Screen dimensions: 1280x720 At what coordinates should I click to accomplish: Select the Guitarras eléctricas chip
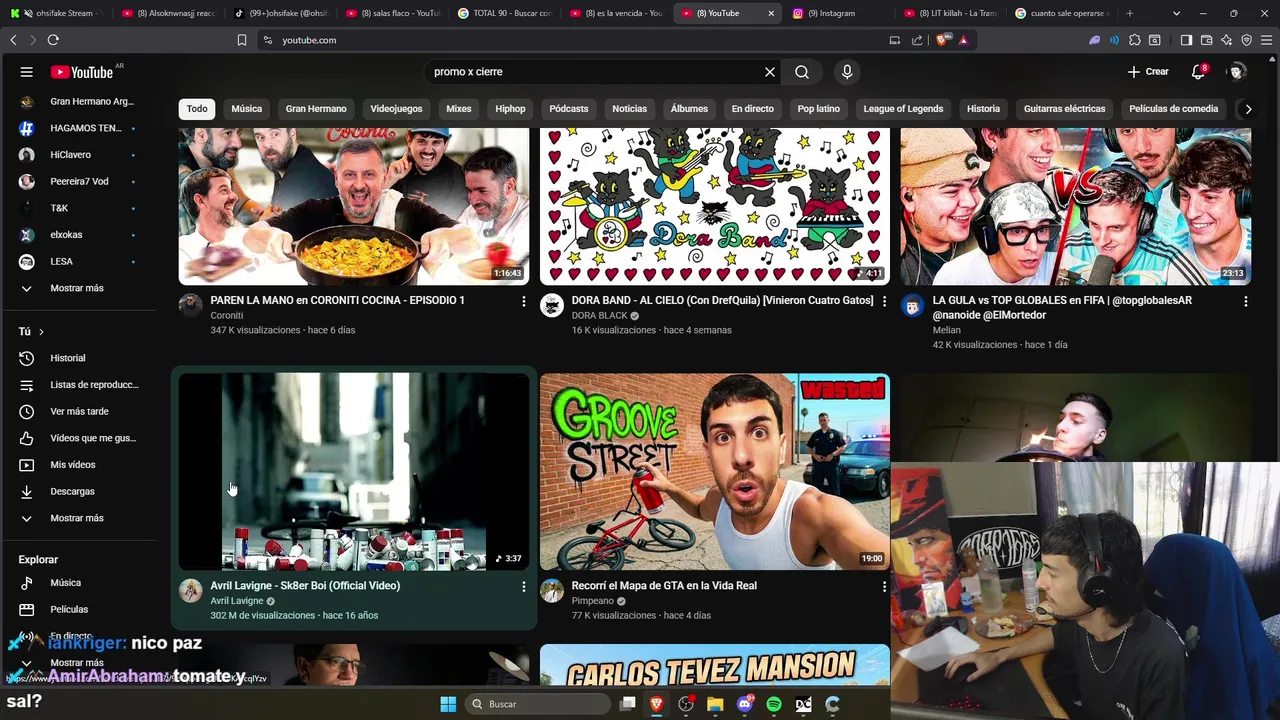pyautogui.click(x=1064, y=109)
